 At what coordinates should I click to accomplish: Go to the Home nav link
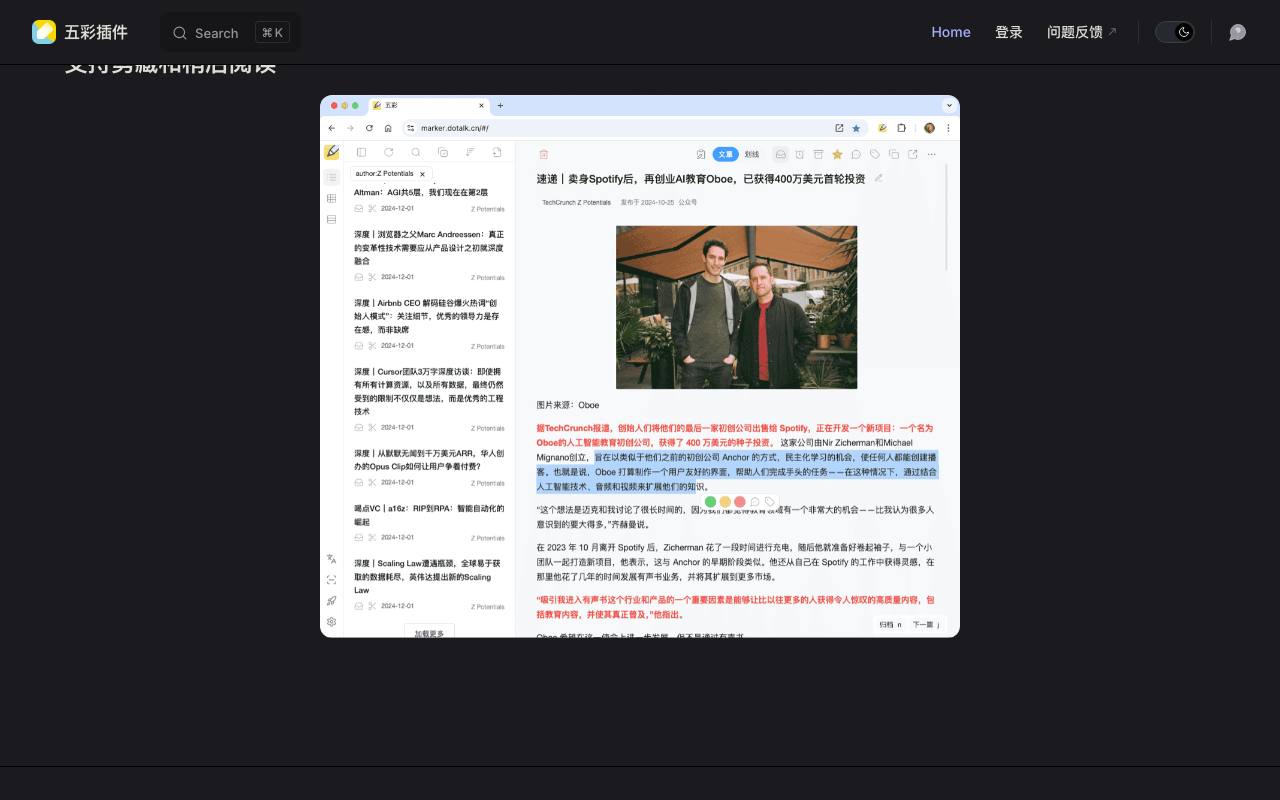[951, 32]
